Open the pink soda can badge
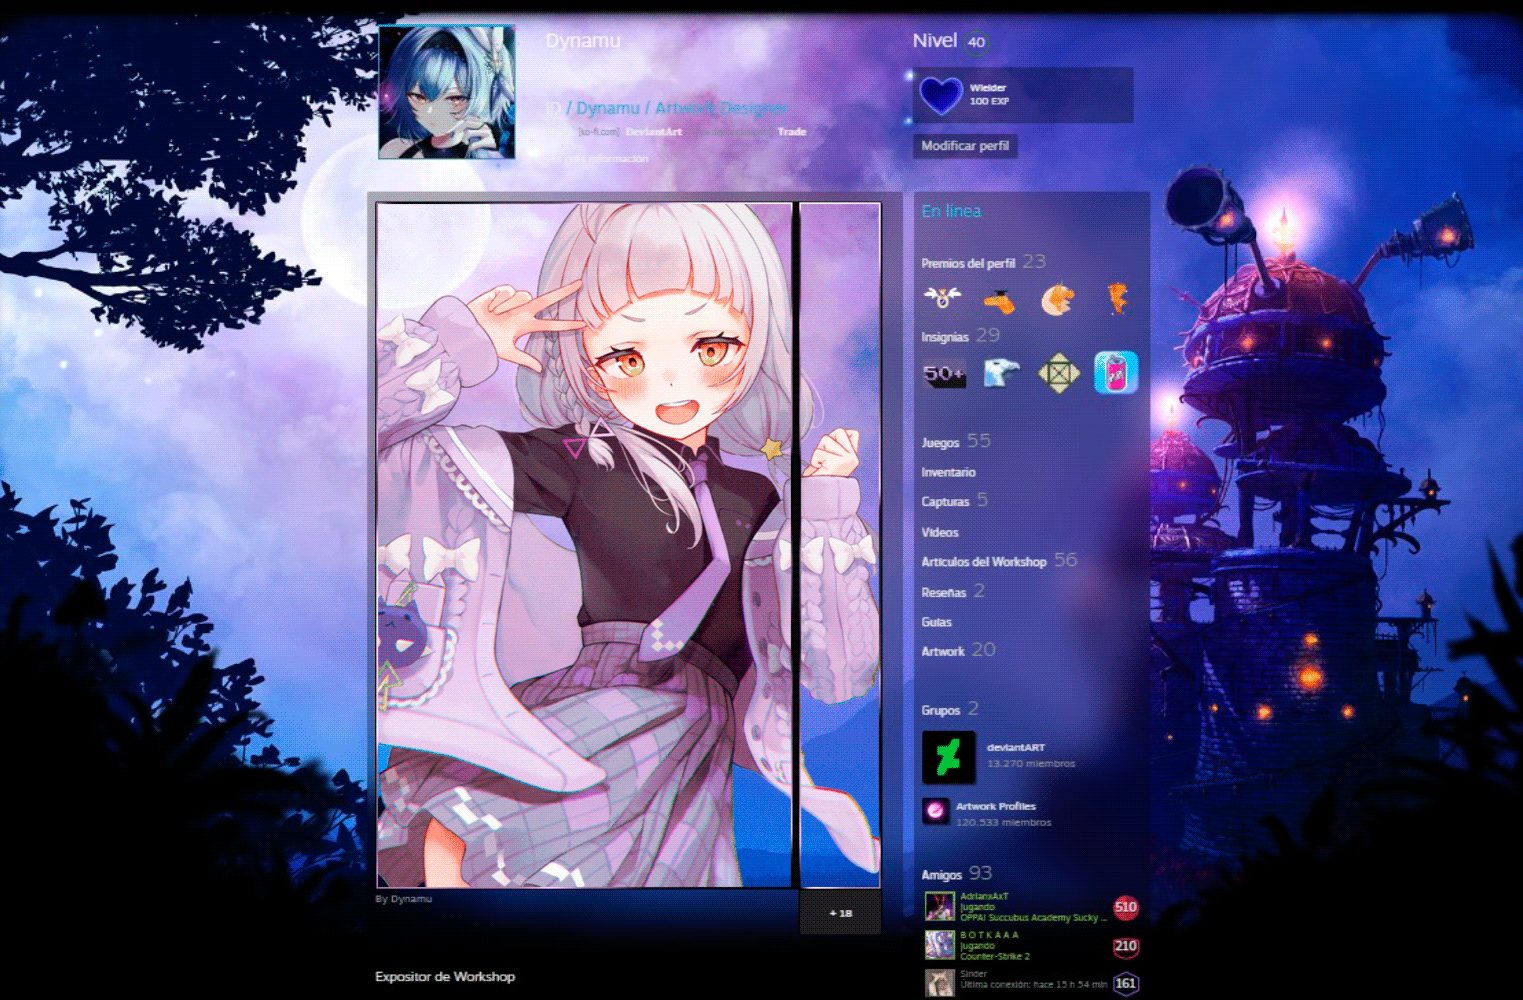The image size is (1523, 1000). tap(1116, 373)
